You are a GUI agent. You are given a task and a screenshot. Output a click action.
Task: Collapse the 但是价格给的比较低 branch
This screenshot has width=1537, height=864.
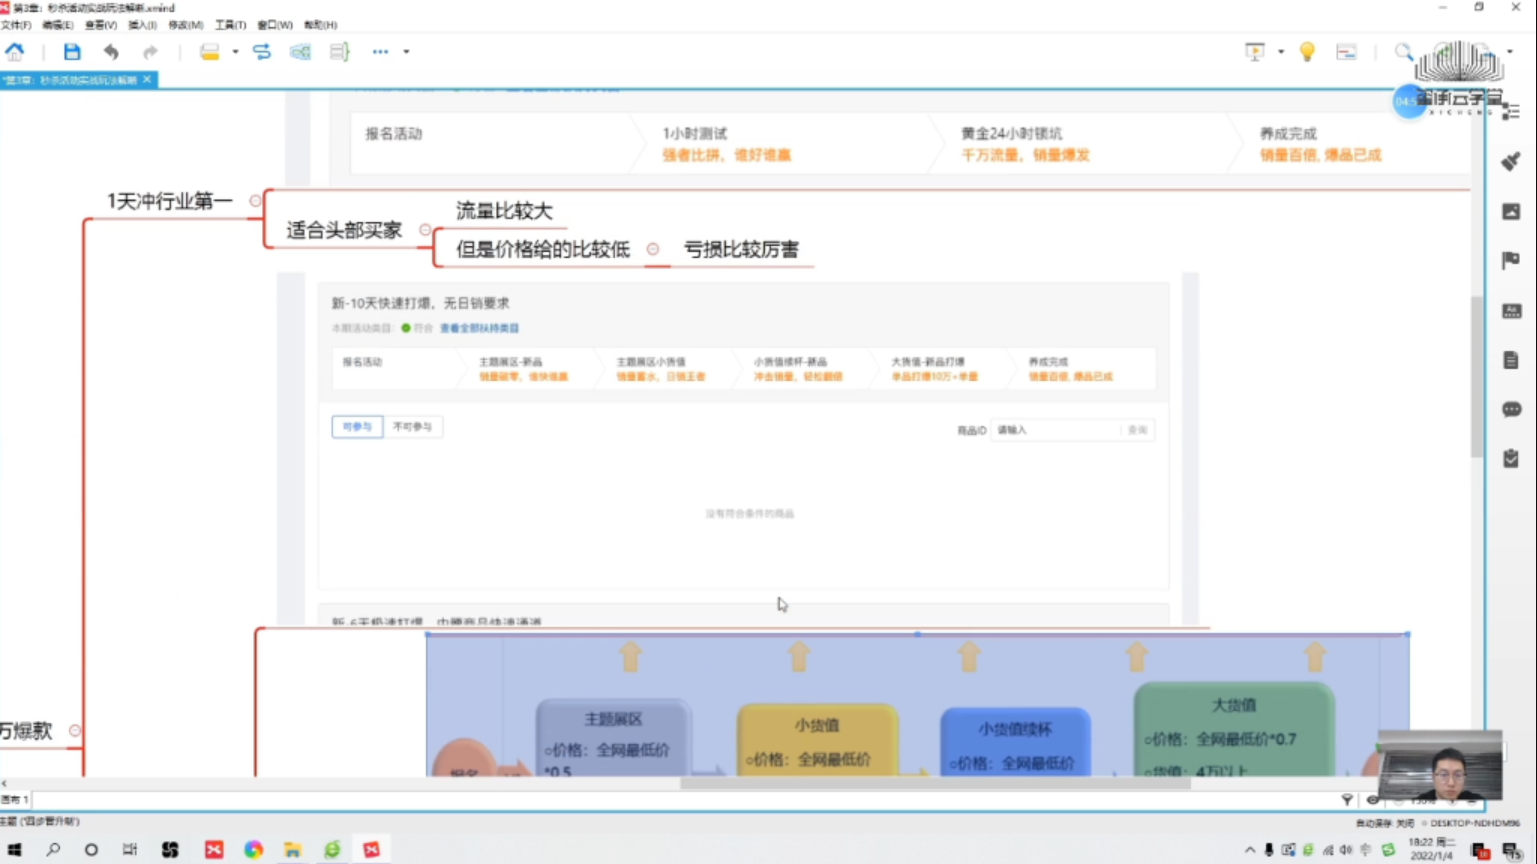pyautogui.click(x=653, y=249)
